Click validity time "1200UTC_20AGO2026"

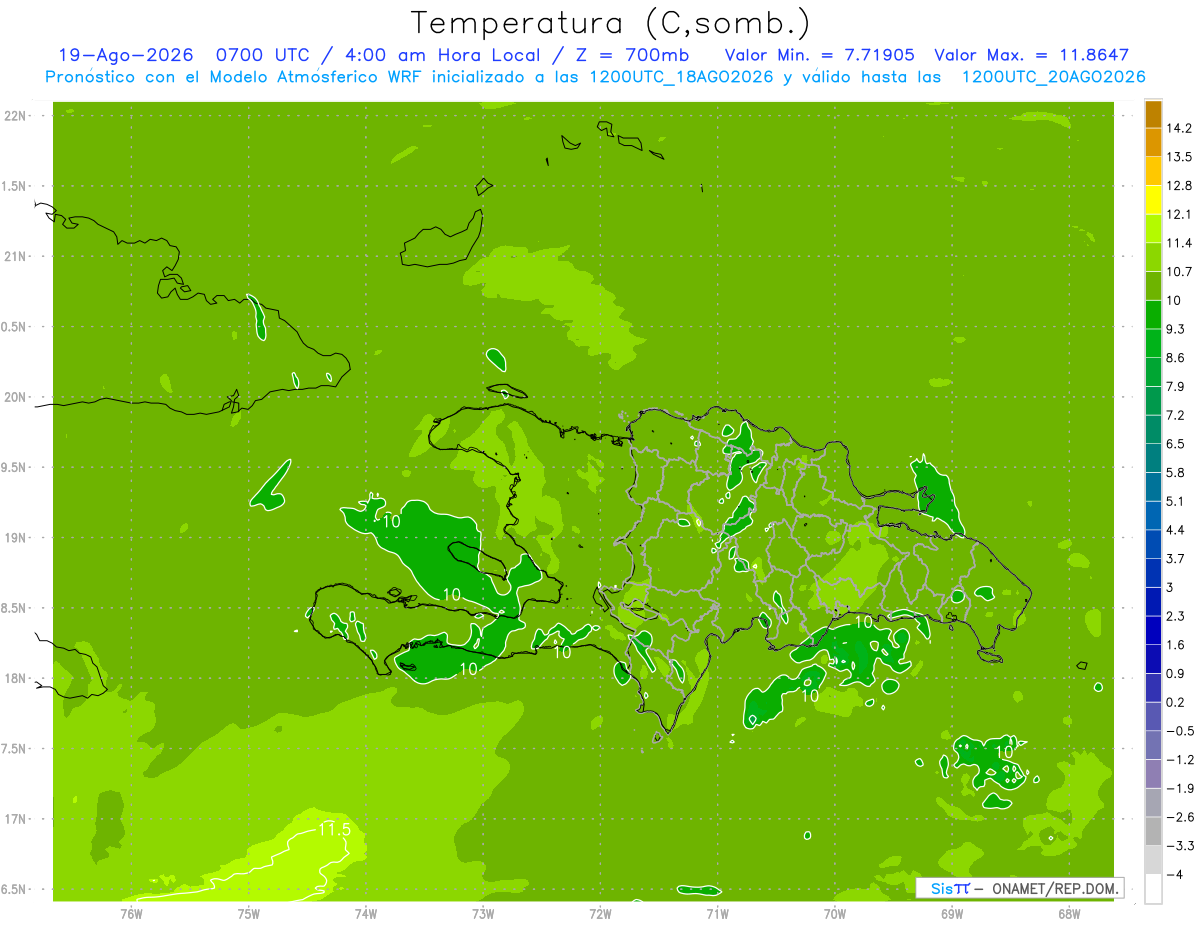(x=1053, y=77)
